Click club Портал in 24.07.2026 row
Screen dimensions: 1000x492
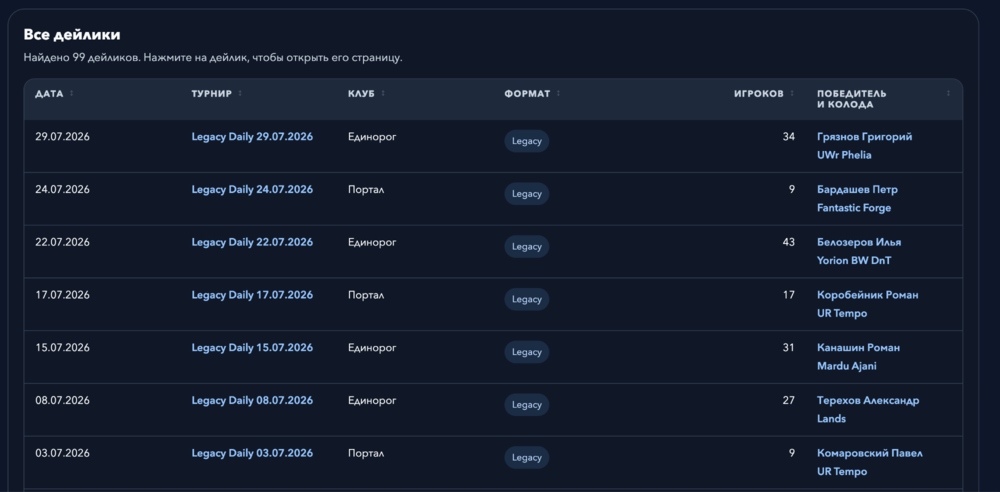click(x=366, y=190)
